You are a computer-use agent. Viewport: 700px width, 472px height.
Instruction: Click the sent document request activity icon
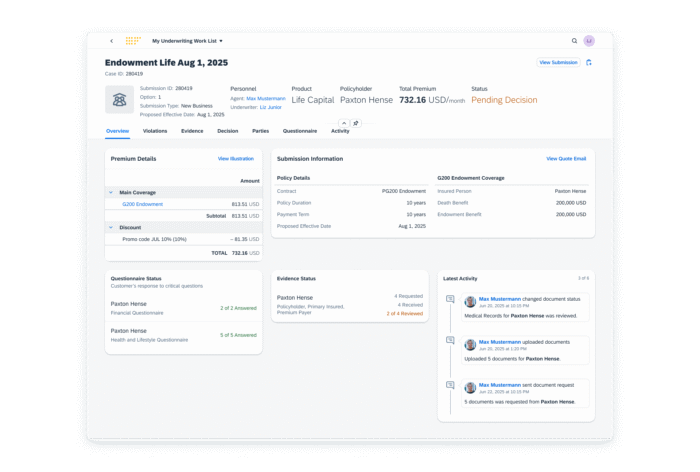click(x=450, y=384)
